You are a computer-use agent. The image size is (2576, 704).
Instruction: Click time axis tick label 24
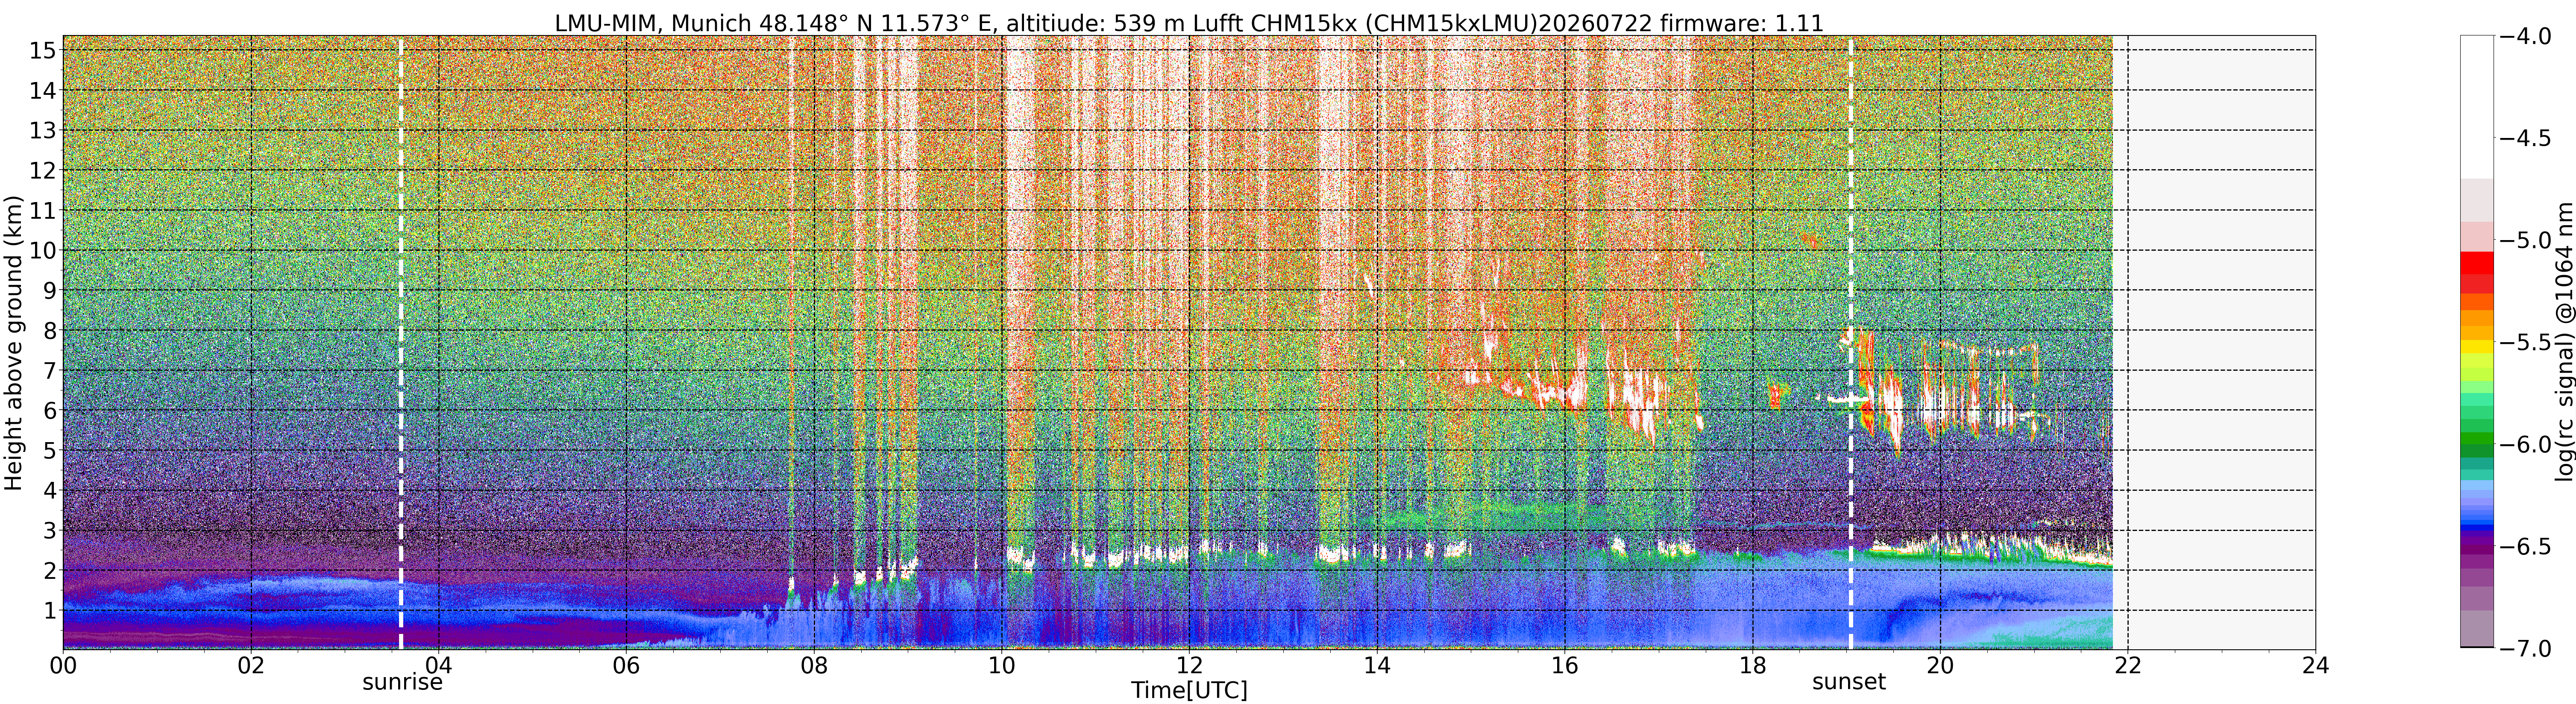coord(2316,665)
